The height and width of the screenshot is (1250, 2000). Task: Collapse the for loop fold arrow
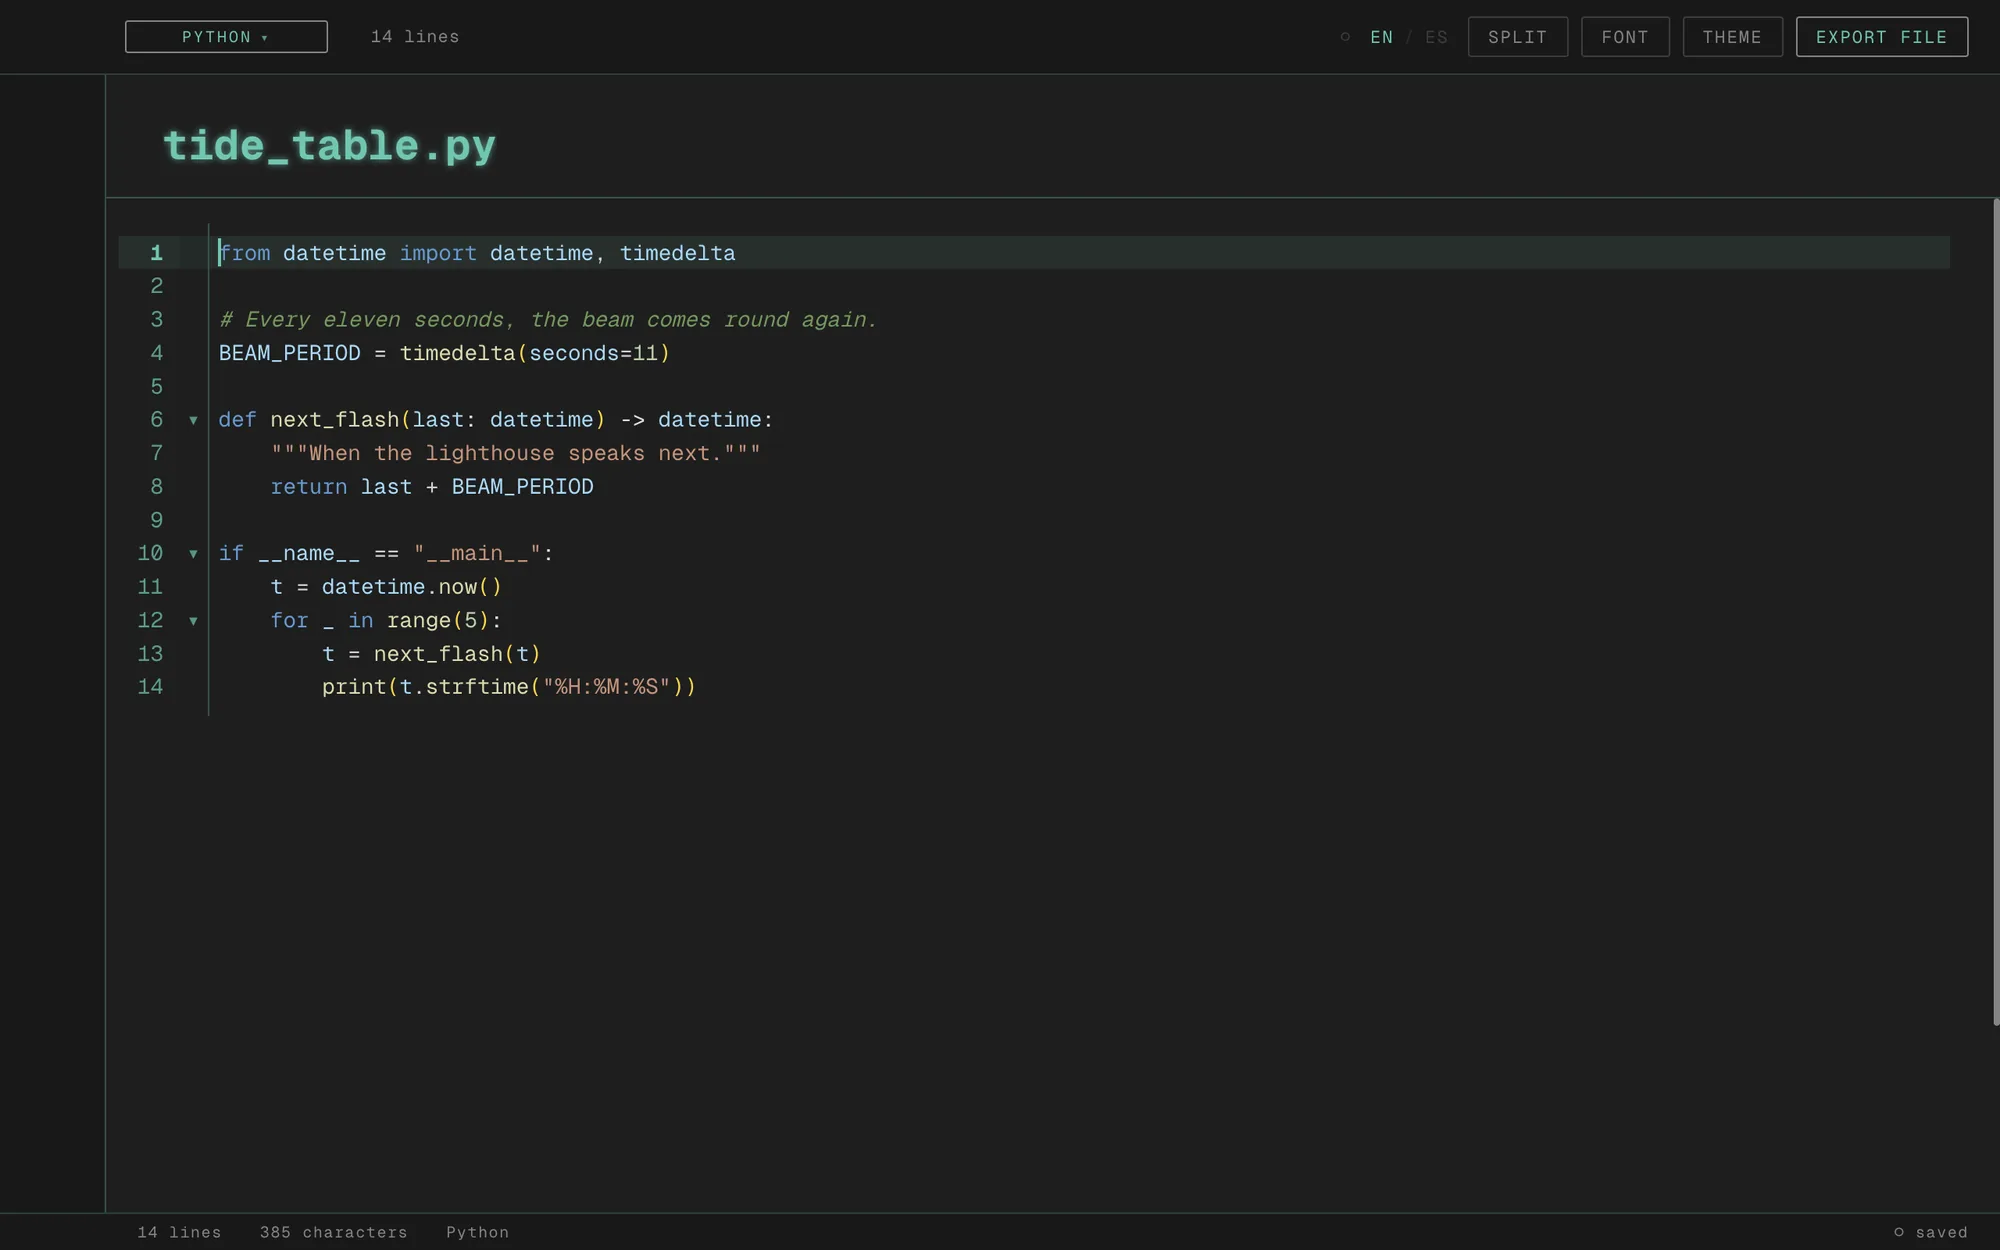coord(193,621)
